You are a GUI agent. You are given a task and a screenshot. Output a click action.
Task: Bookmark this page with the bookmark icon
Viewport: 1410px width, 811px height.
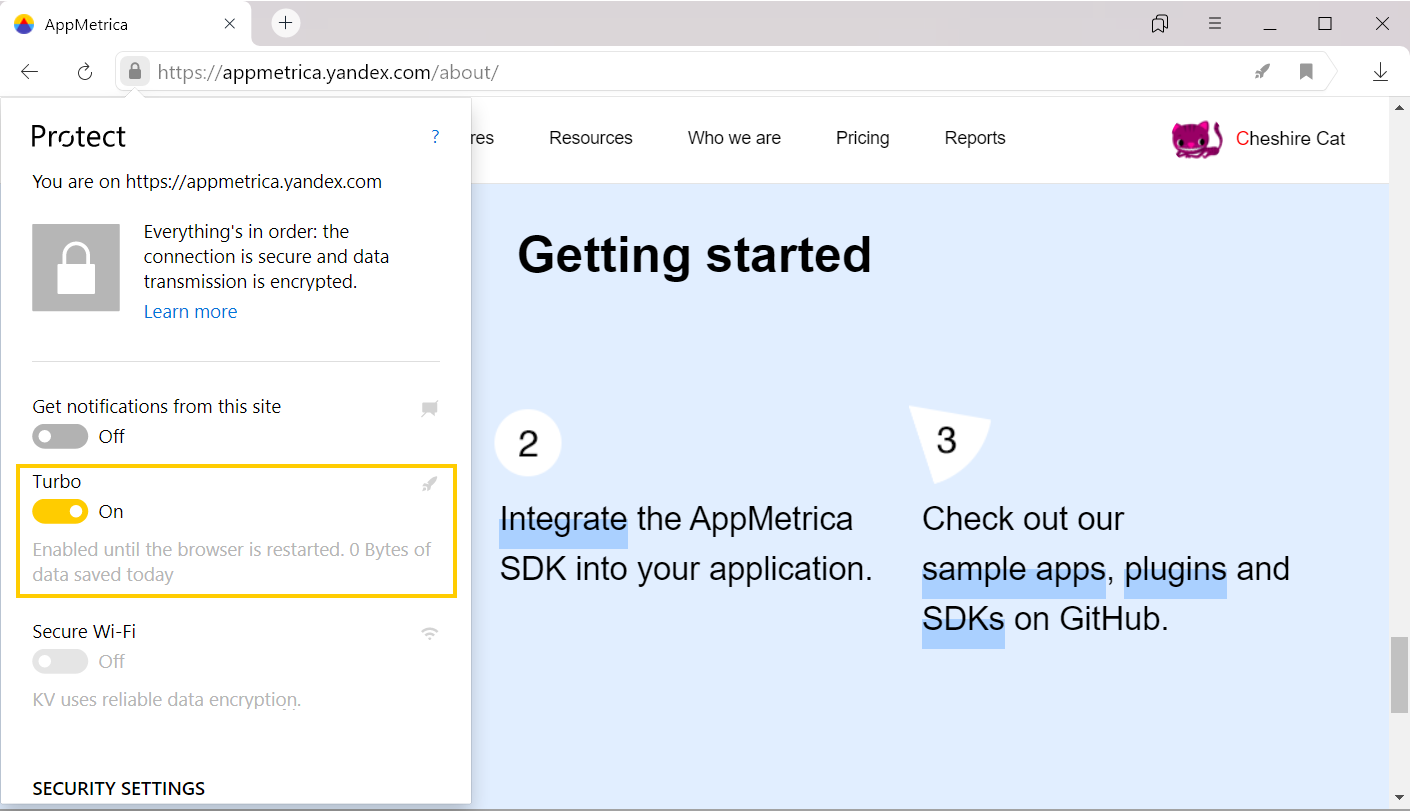point(1306,71)
